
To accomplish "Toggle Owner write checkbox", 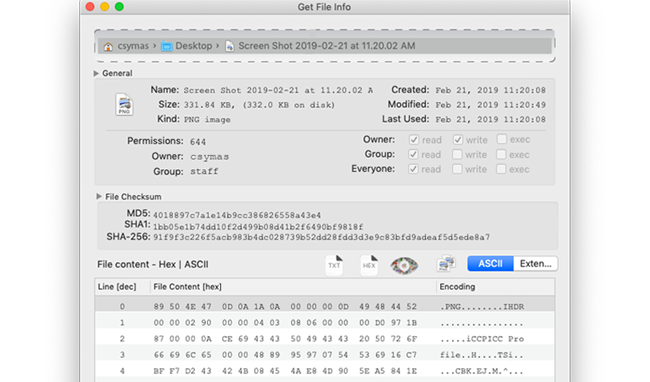I will [x=457, y=140].
